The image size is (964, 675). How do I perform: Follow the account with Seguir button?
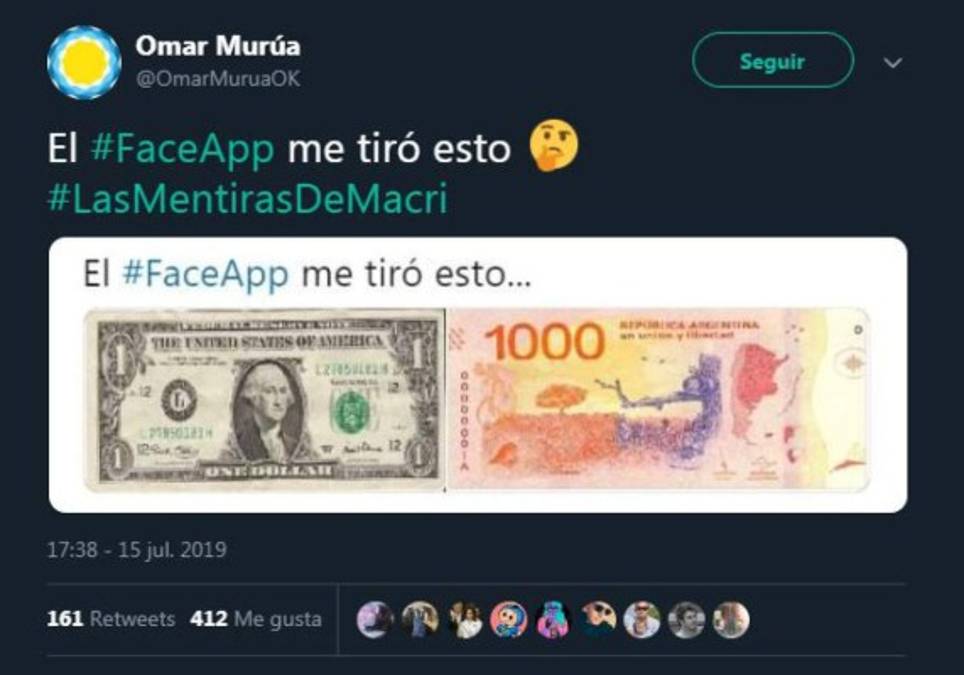[x=773, y=60]
